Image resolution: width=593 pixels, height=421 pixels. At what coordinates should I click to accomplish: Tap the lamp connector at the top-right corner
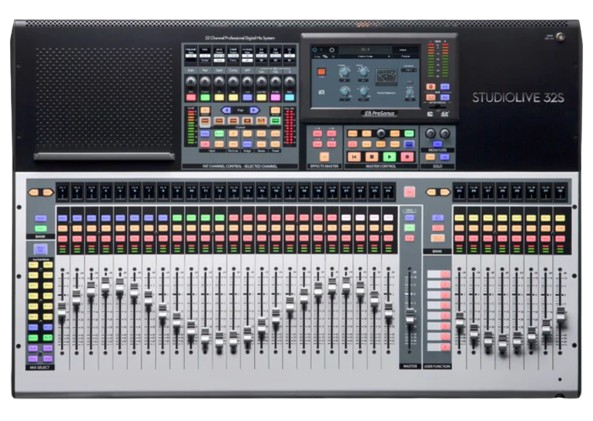560,37
